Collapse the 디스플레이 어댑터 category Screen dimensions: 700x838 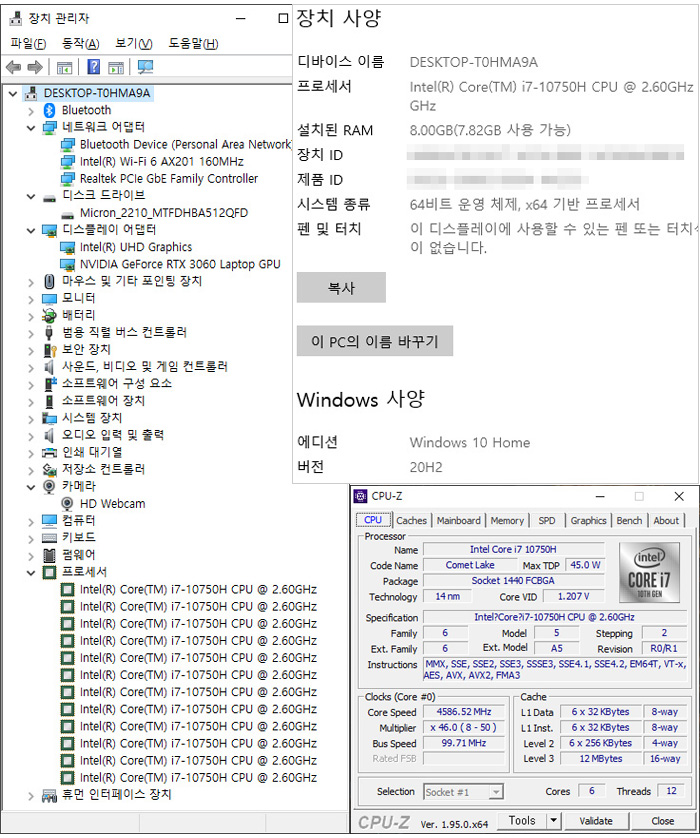coord(31,230)
